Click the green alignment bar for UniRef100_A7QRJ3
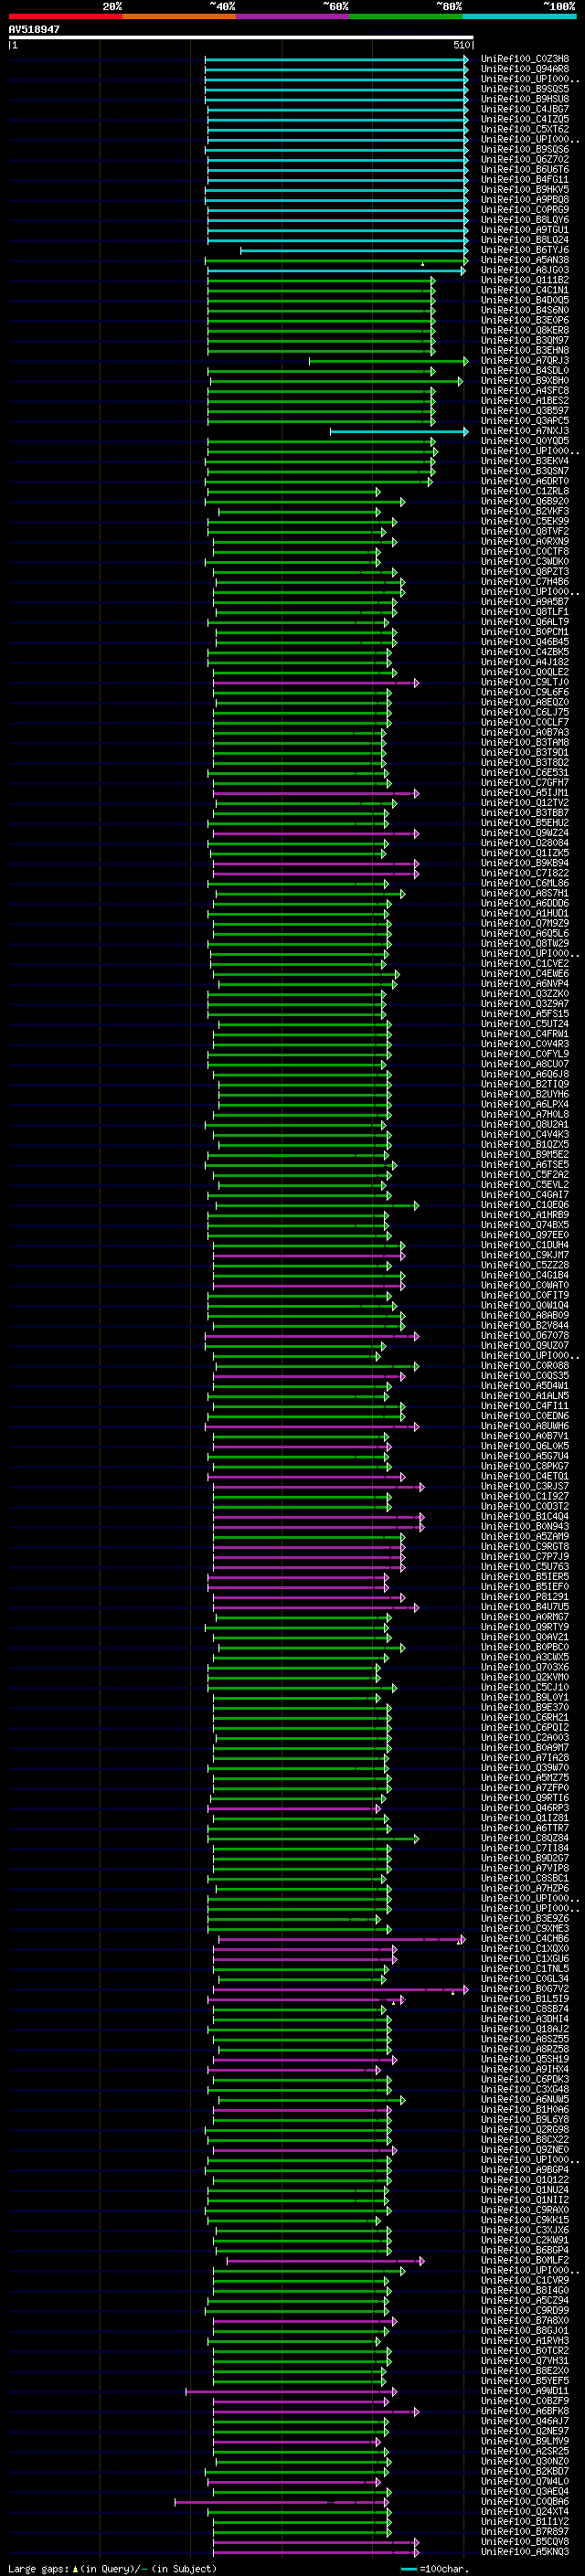 pos(388,361)
